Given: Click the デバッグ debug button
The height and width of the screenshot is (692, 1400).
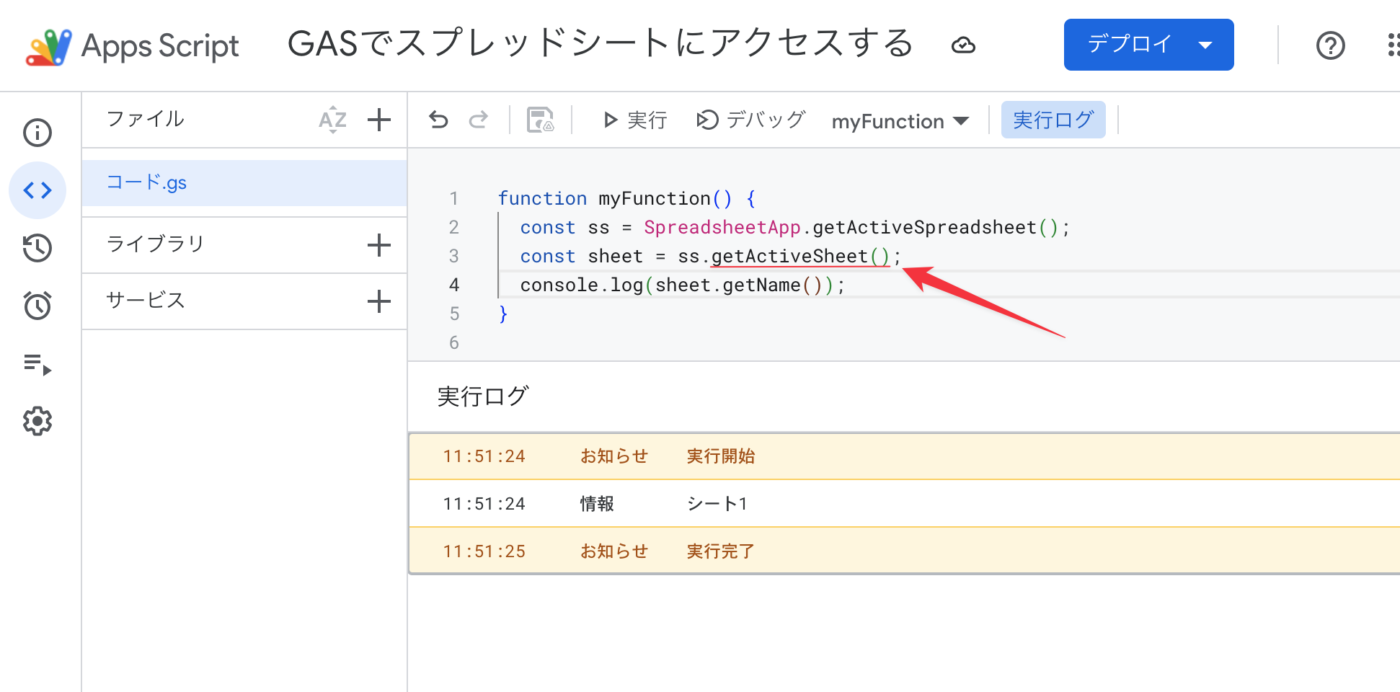Looking at the screenshot, I should [751, 120].
